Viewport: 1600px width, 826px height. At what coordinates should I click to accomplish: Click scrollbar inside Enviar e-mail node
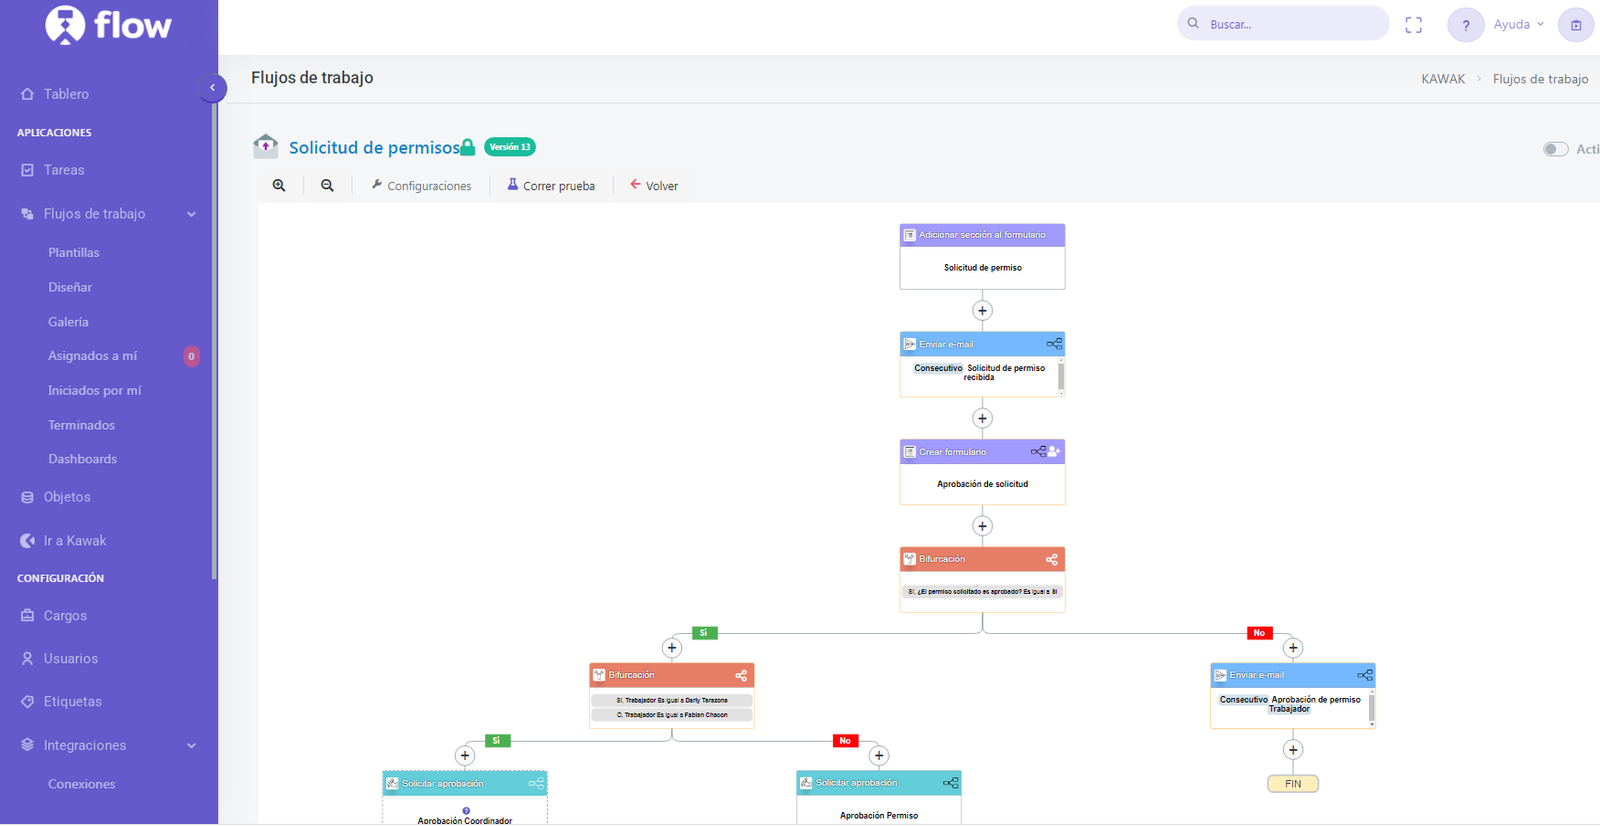pyautogui.click(x=1060, y=377)
